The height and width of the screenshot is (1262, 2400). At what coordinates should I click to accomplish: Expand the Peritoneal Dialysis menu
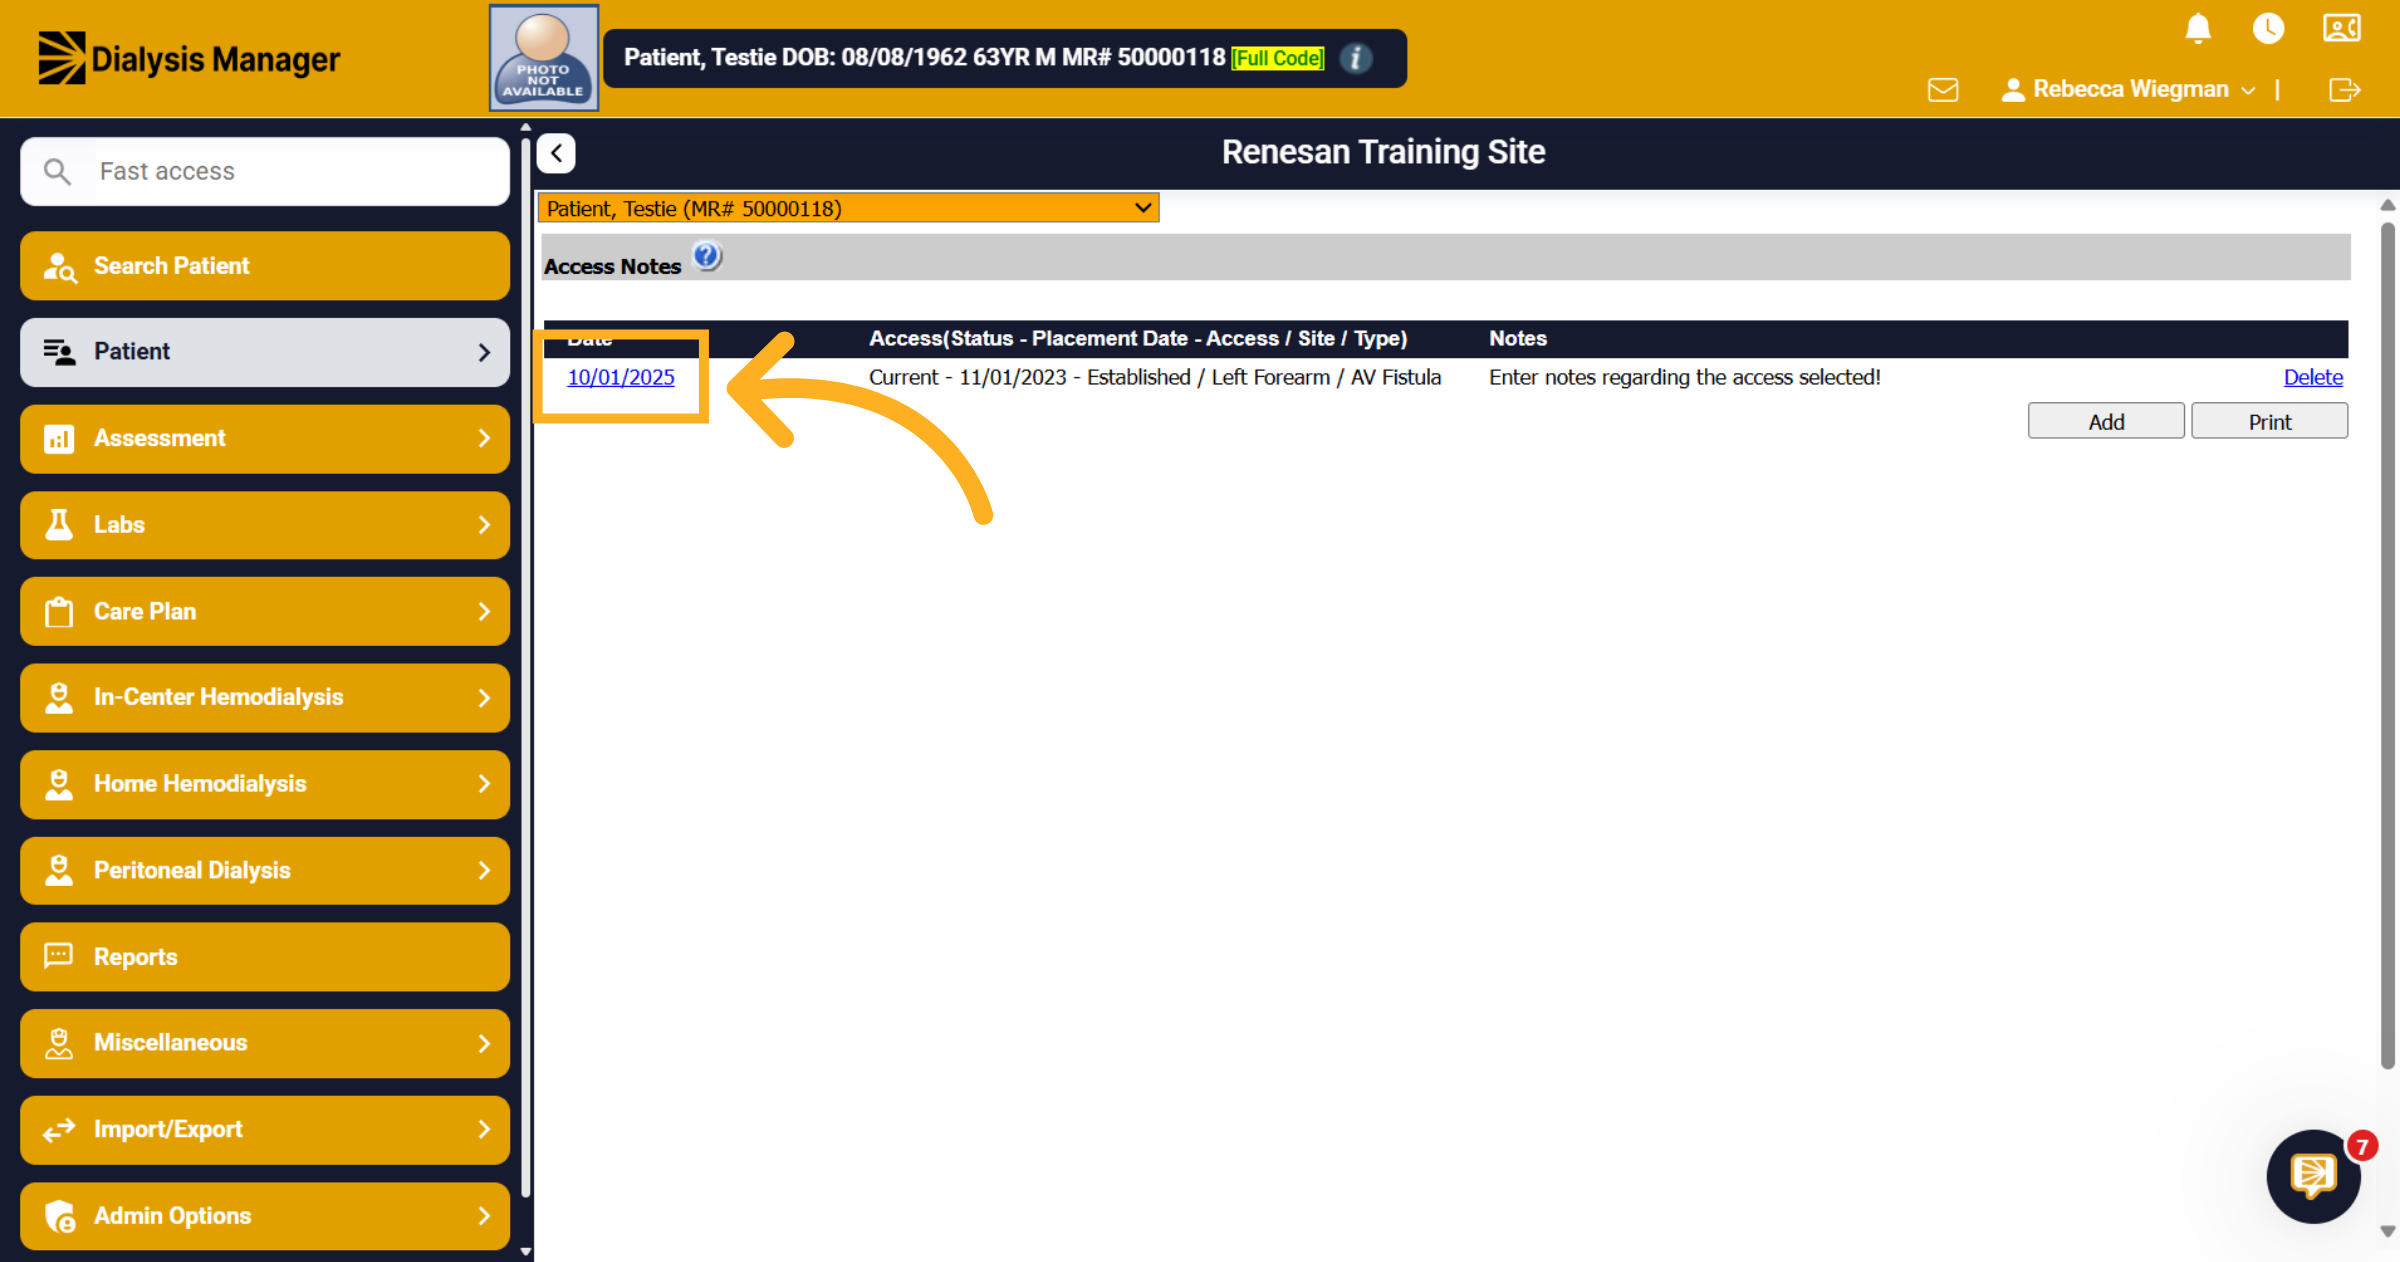tap(265, 871)
